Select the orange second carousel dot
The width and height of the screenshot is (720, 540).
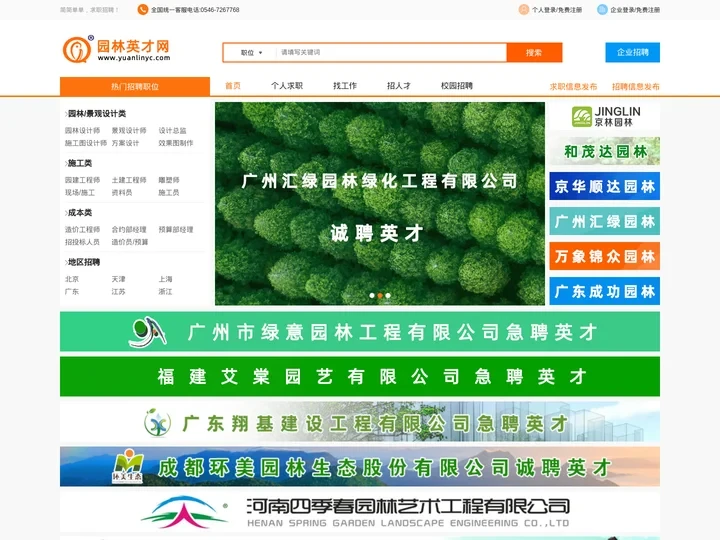(x=380, y=296)
